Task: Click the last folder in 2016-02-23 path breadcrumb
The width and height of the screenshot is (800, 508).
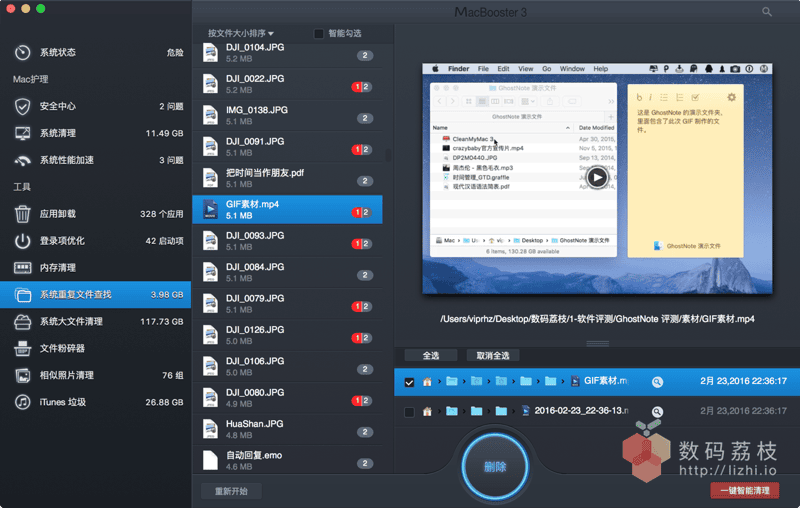Action: (501, 411)
